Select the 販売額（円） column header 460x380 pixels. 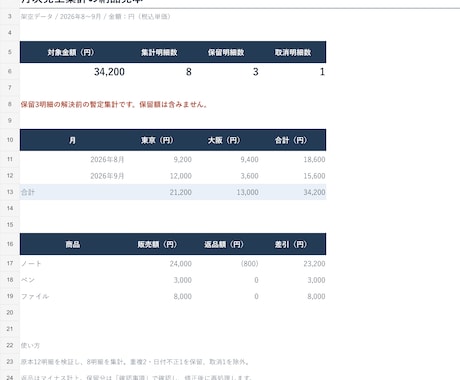tap(159, 244)
